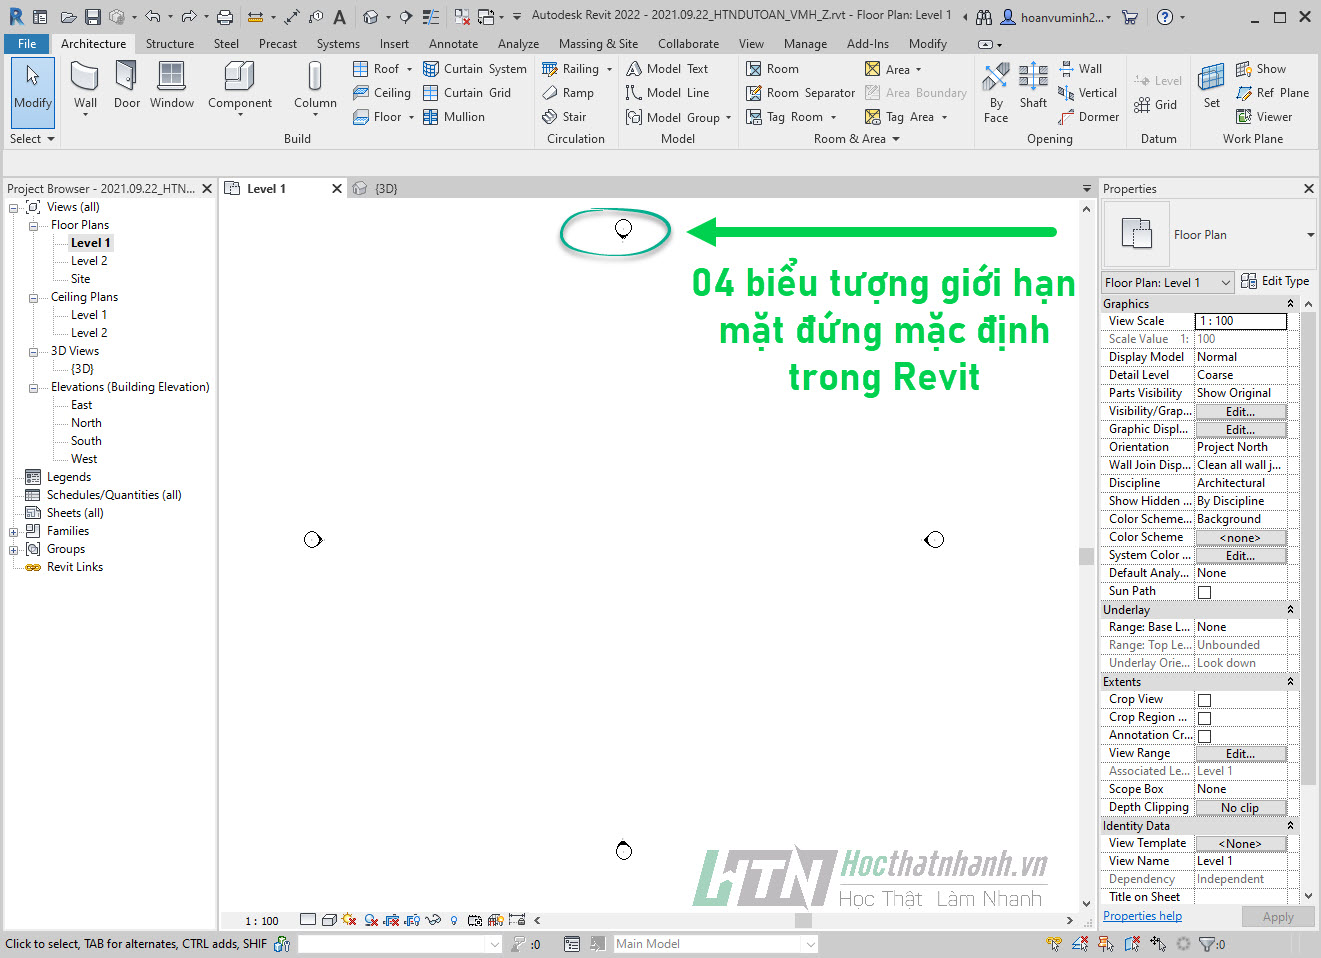Click the Ceiling tool
Viewport: 1321px width, 958px height.
click(382, 93)
